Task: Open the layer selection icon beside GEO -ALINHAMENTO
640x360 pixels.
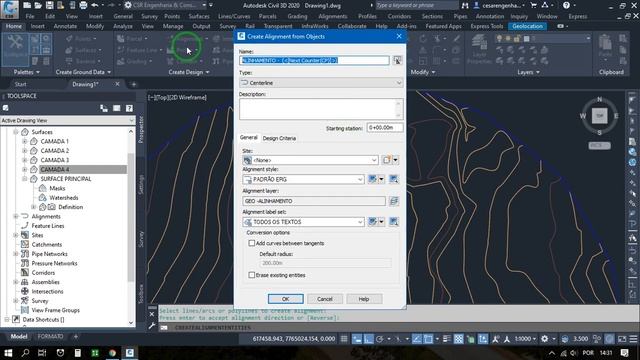Action: pyautogui.click(x=393, y=201)
